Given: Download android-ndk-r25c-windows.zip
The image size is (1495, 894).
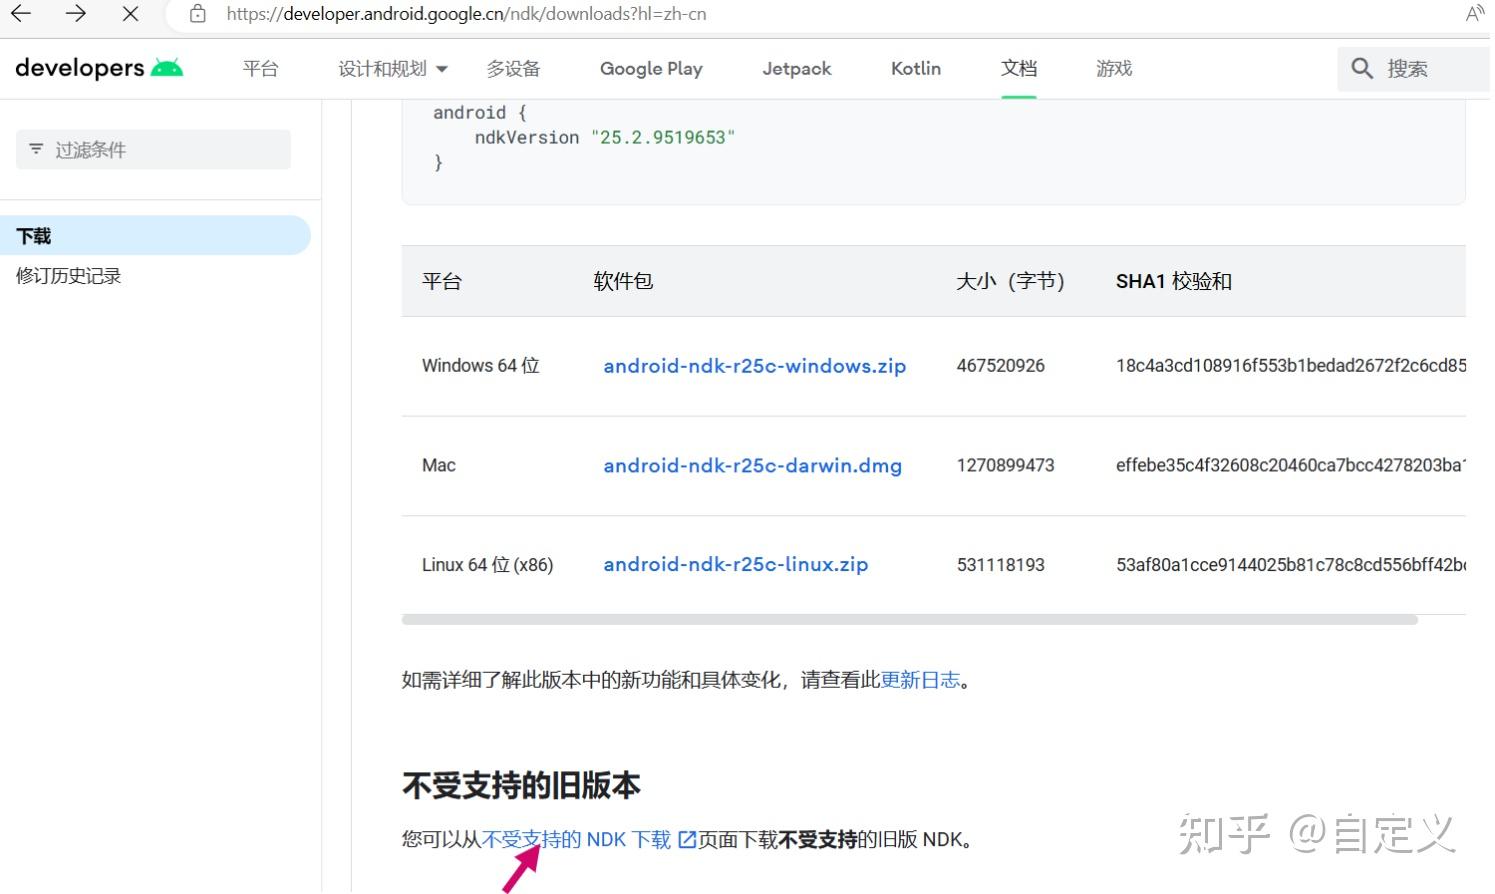Looking at the screenshot, I should [x=754, y=366].
